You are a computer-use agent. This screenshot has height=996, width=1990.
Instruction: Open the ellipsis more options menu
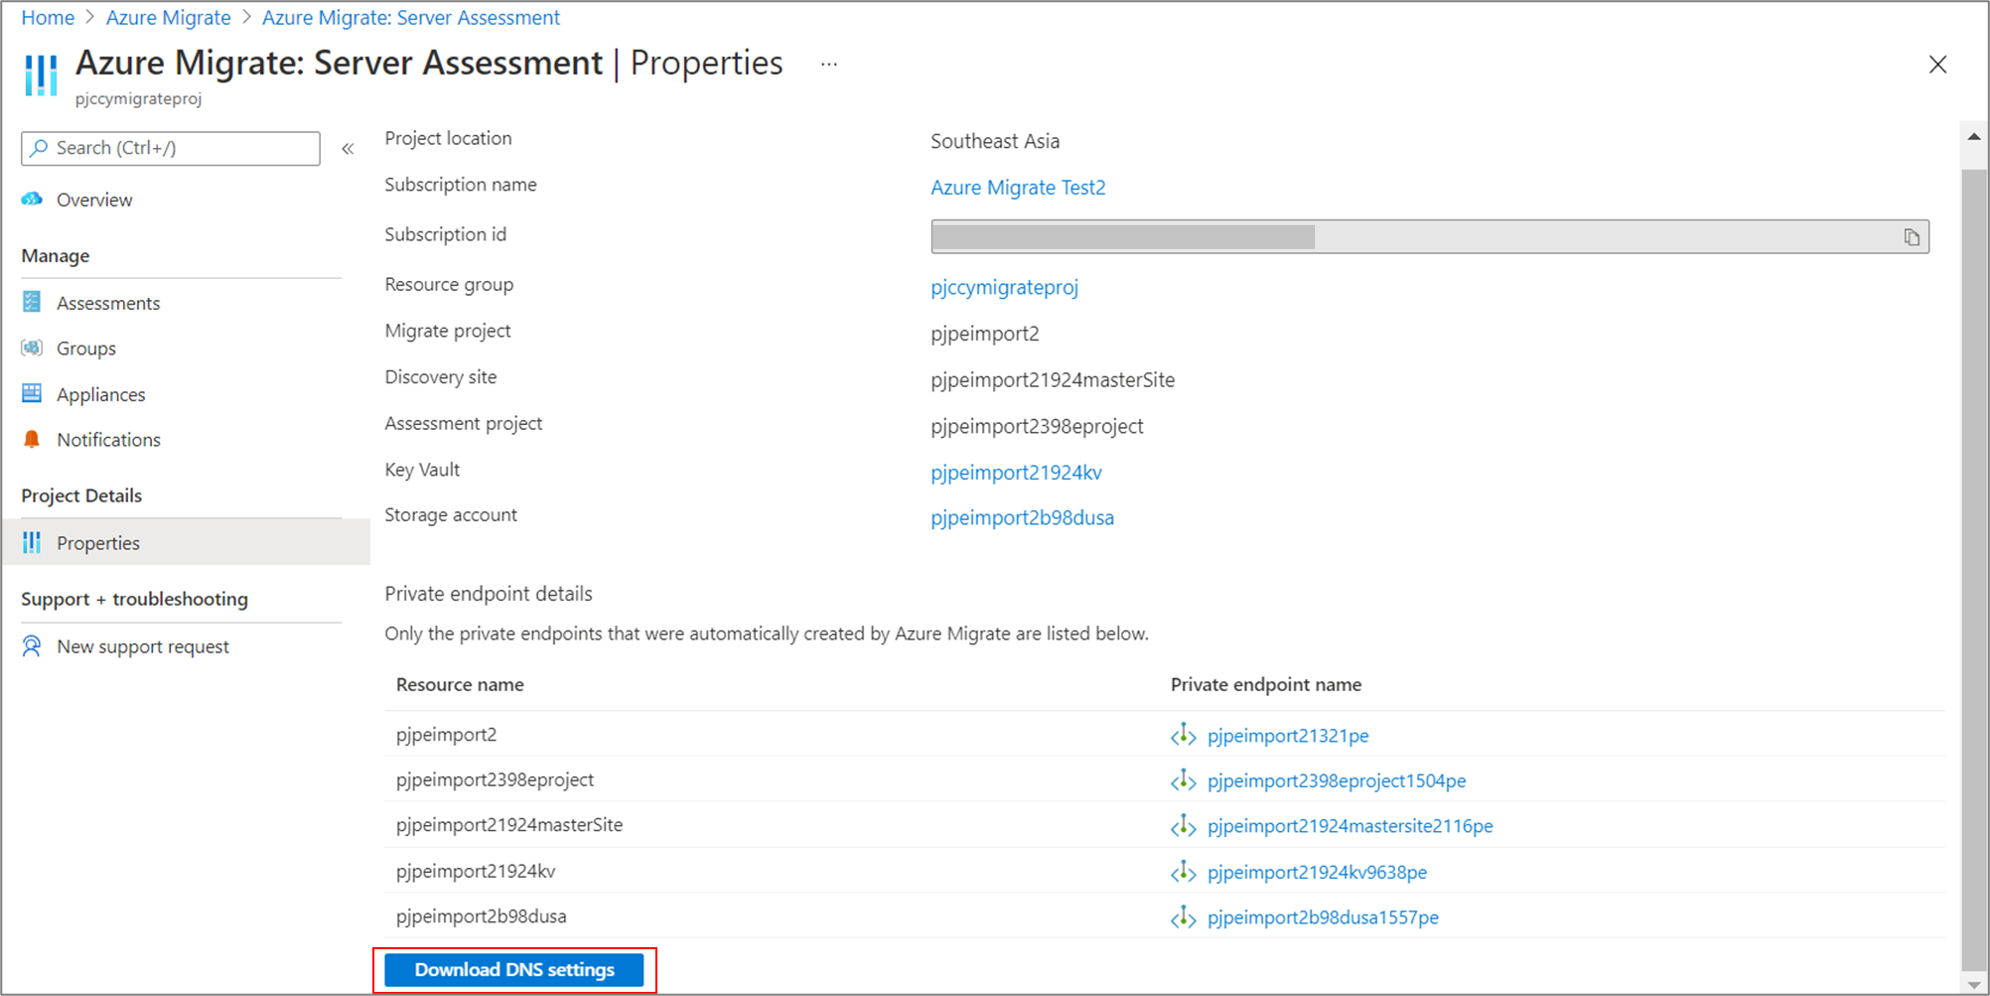(x=829, y=64)
